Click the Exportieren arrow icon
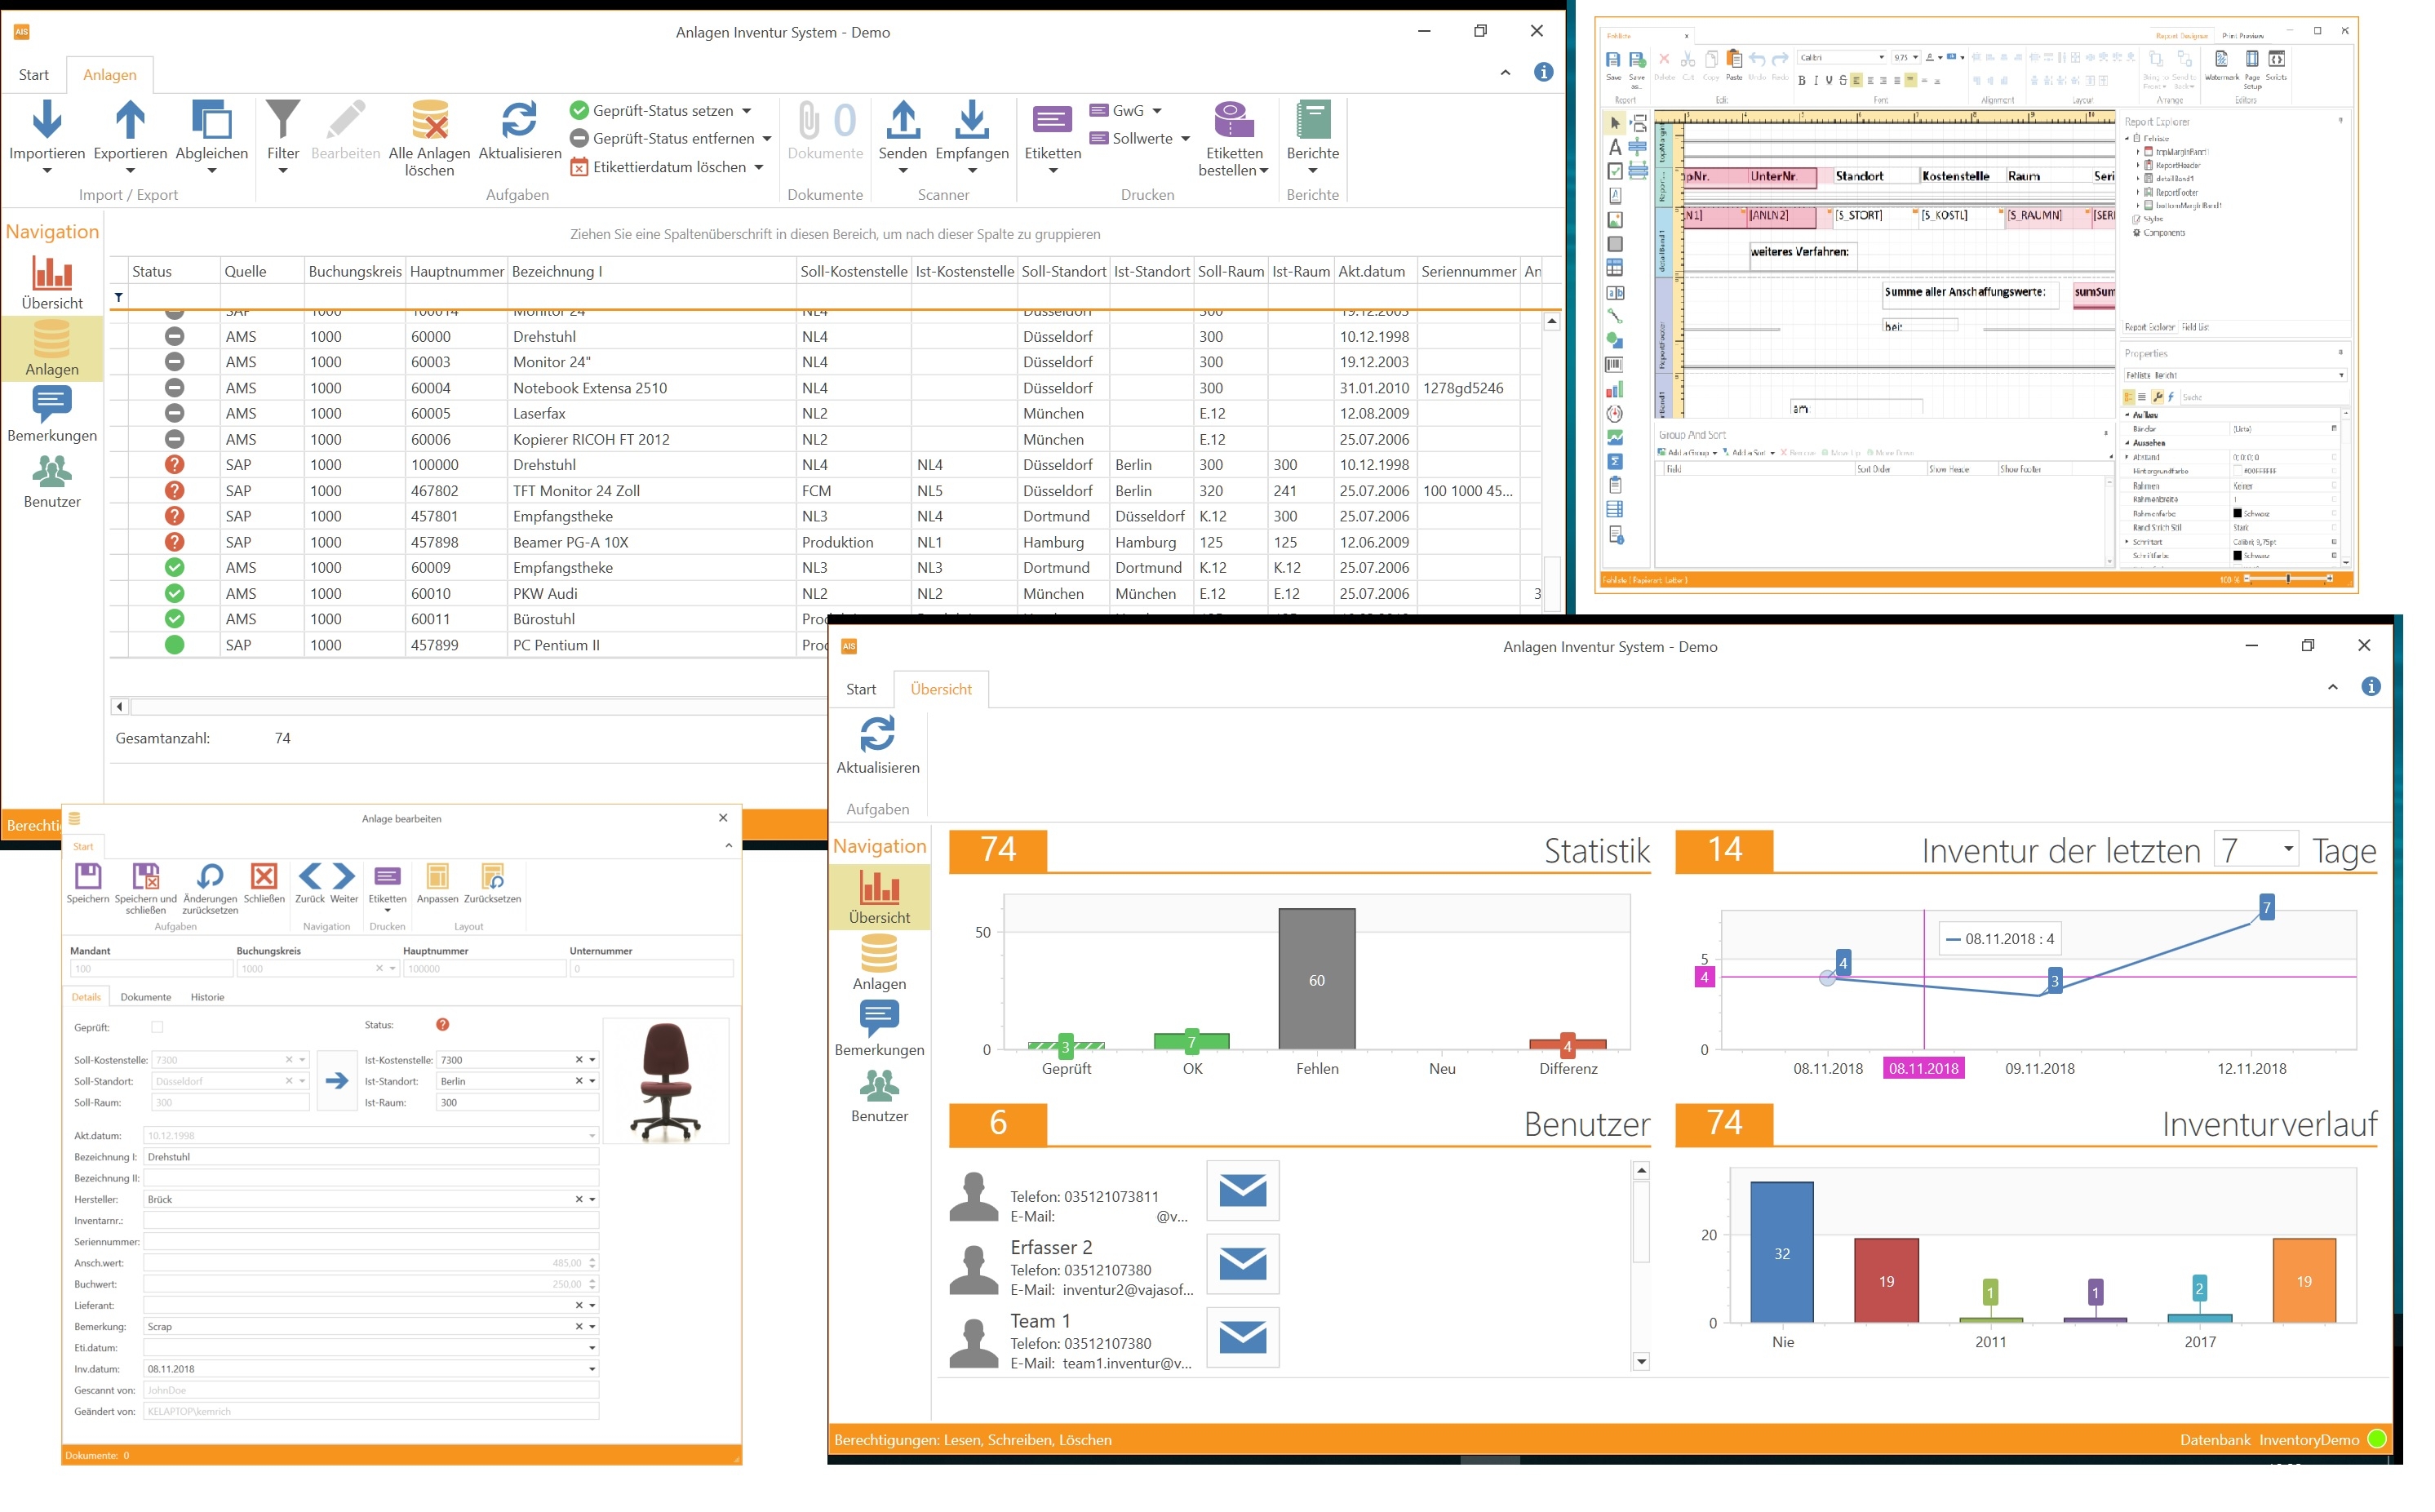Image resolution: width=2435 pixels, height=1512 pixels. [x=130, y=121]
